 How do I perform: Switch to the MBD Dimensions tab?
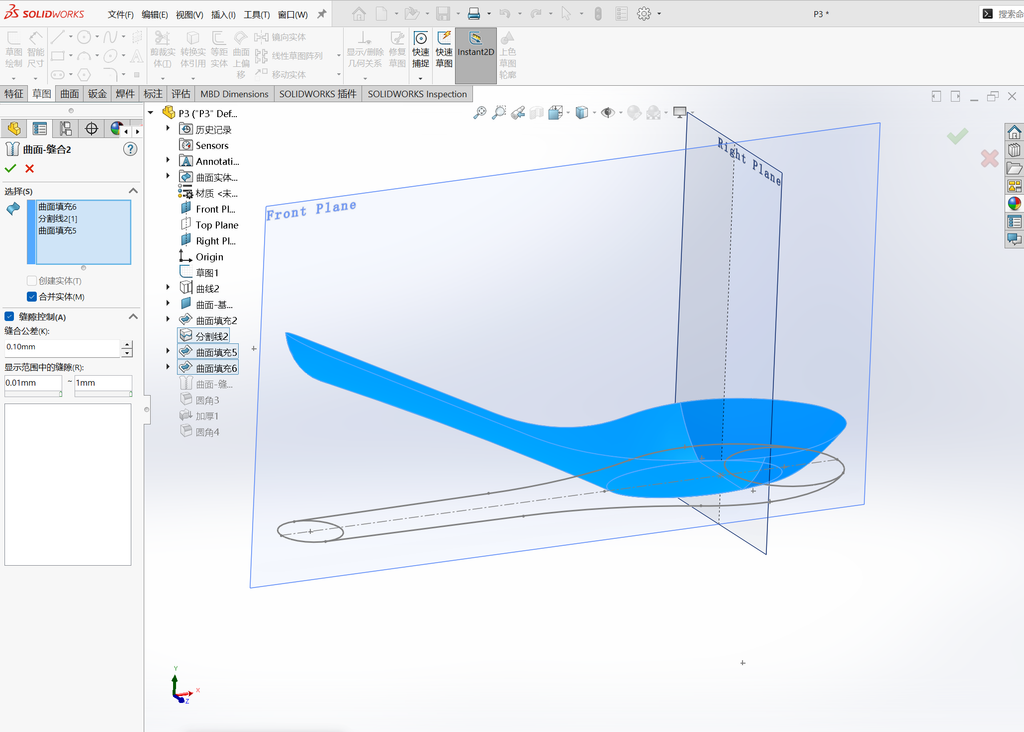pyautogui.click(x=234, y=94)
